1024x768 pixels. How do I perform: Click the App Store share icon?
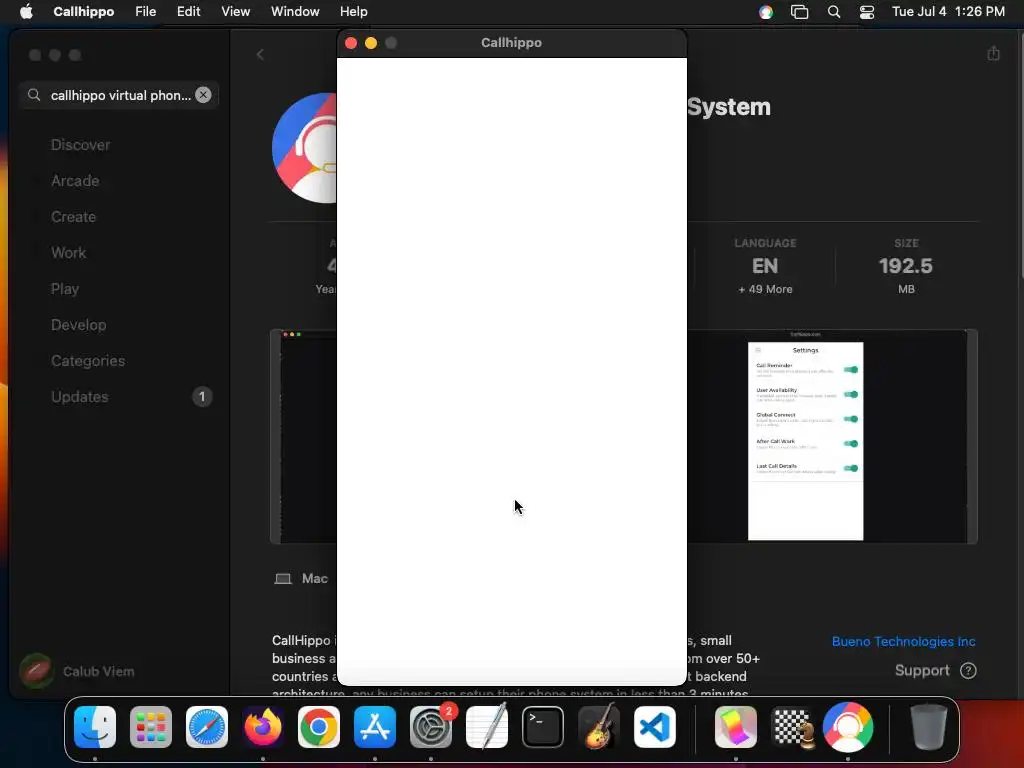click(x=993, y=53)
